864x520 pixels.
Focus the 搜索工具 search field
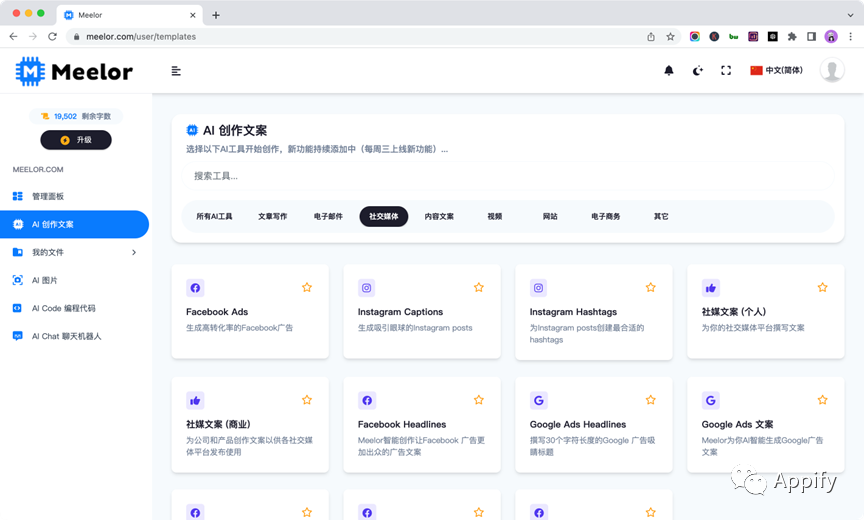[x=507, y=176]
